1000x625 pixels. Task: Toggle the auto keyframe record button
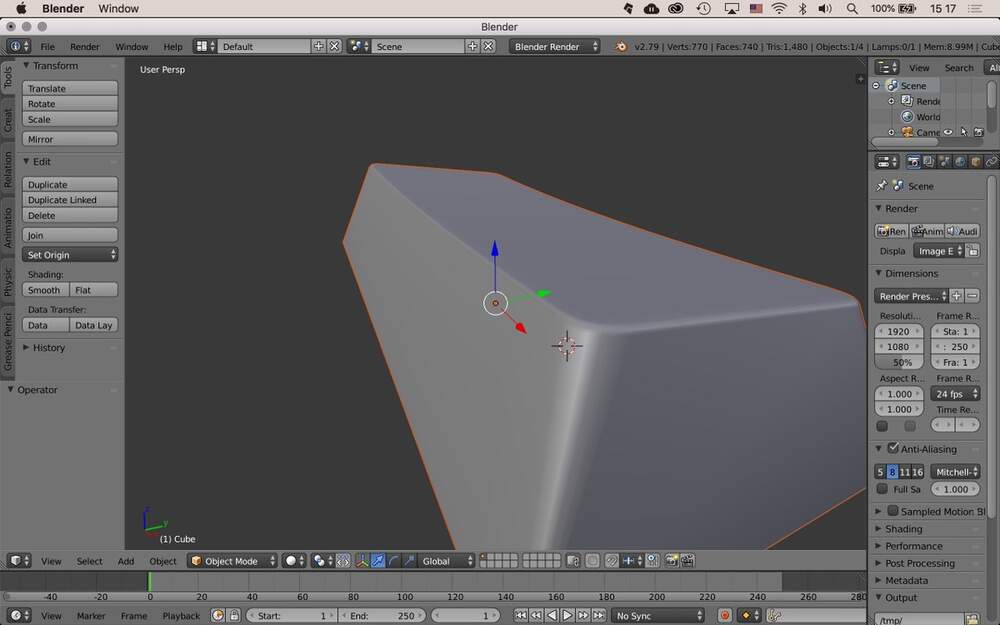point(724,615)
